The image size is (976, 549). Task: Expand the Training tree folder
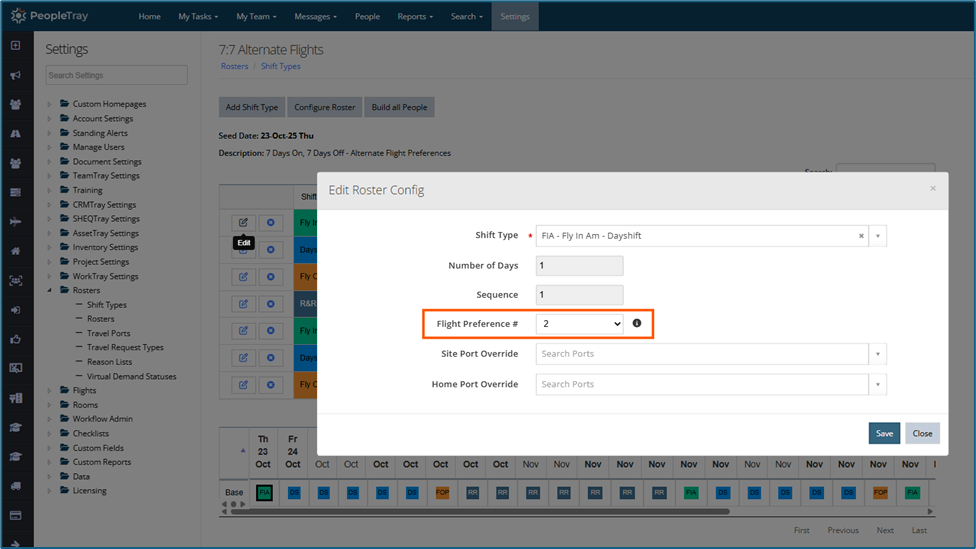point(49,190)
